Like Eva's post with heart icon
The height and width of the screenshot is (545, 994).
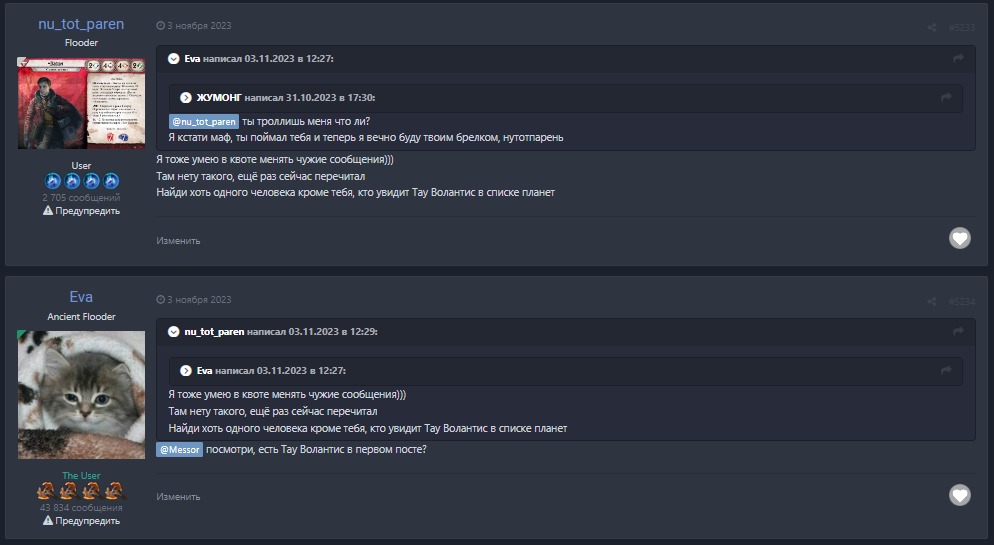960,494
